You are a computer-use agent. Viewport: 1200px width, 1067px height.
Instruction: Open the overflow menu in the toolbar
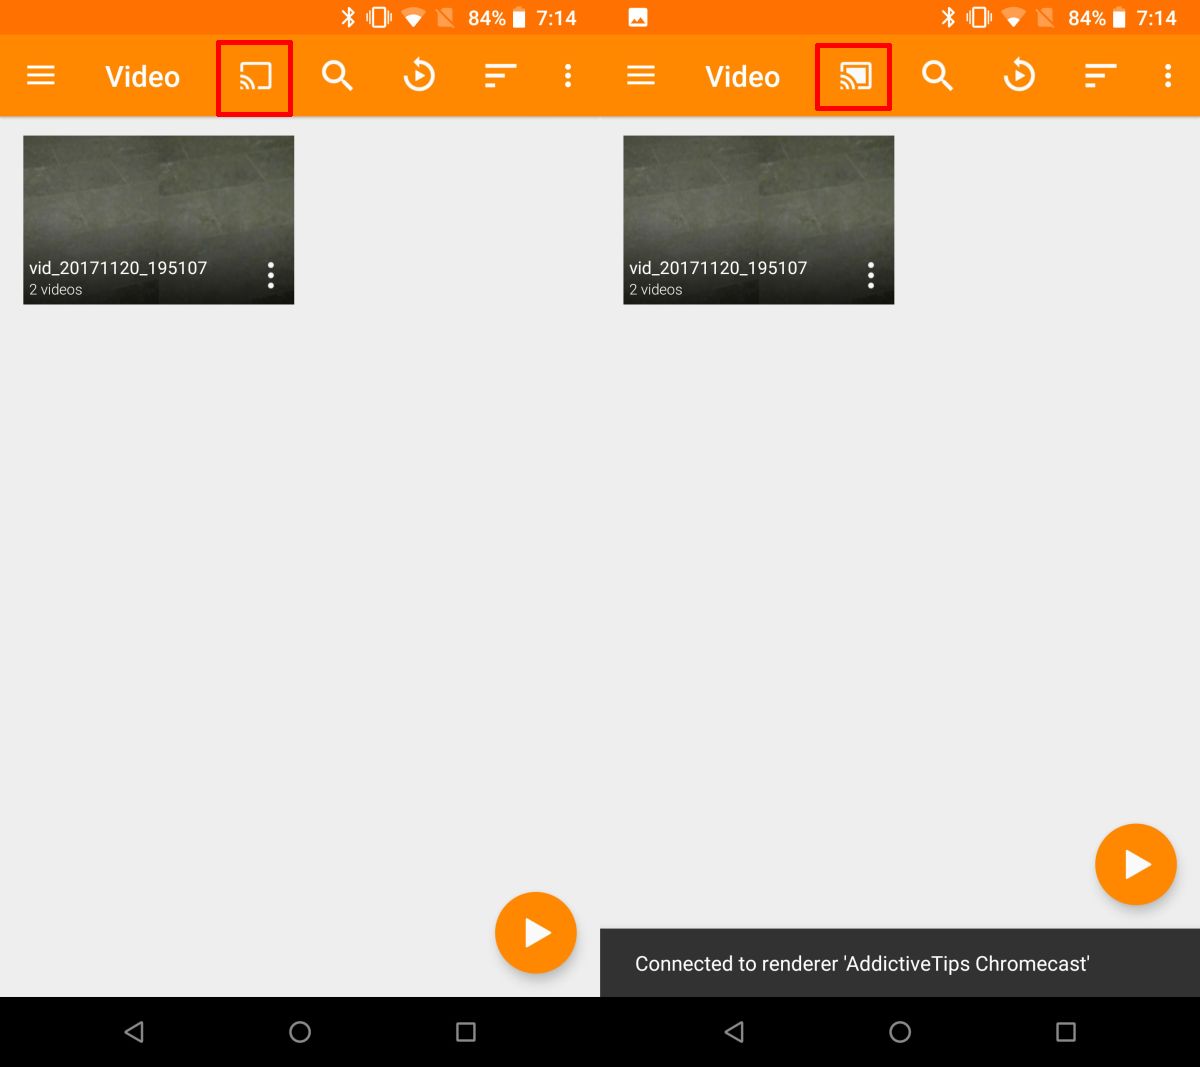click(x=567, y=75)
